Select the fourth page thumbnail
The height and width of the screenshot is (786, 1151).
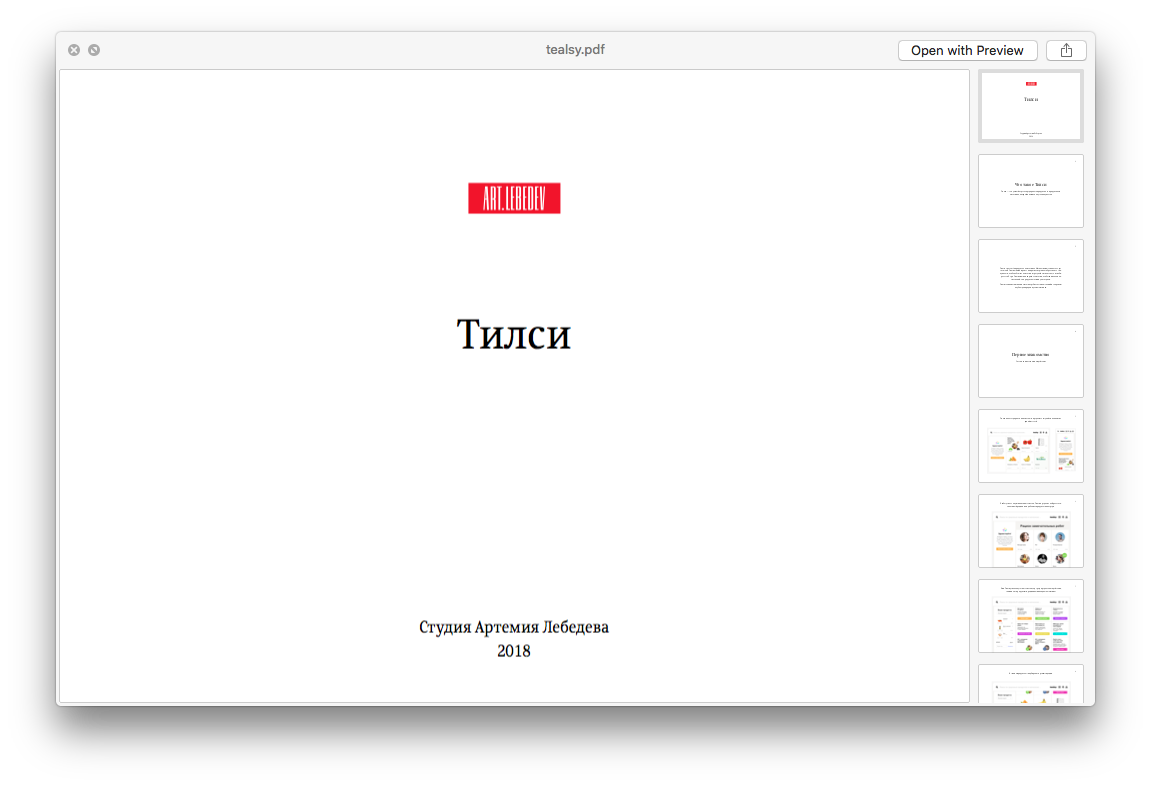1030,361
